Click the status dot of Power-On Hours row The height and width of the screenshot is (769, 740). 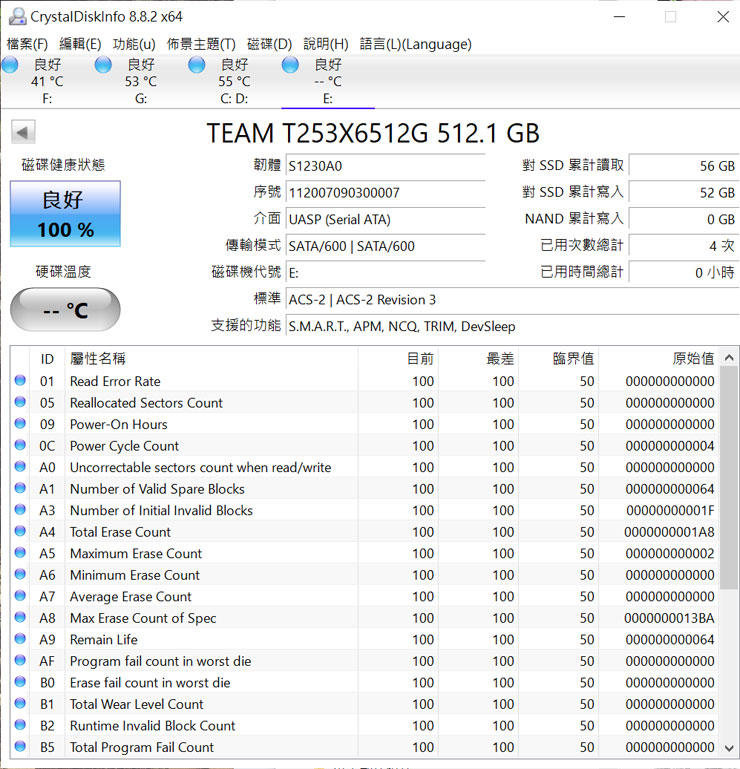[x=20, y=424]
